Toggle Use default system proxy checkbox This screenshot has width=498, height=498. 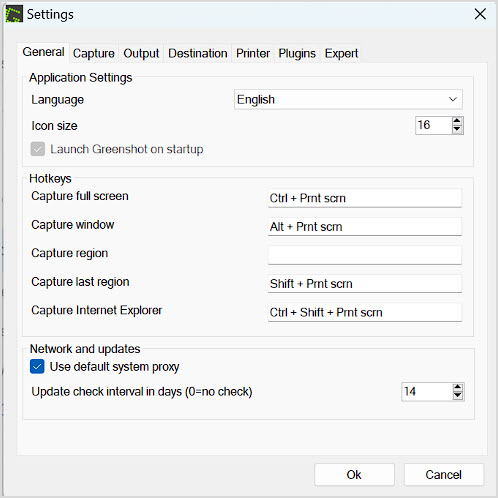click(37, 367)
